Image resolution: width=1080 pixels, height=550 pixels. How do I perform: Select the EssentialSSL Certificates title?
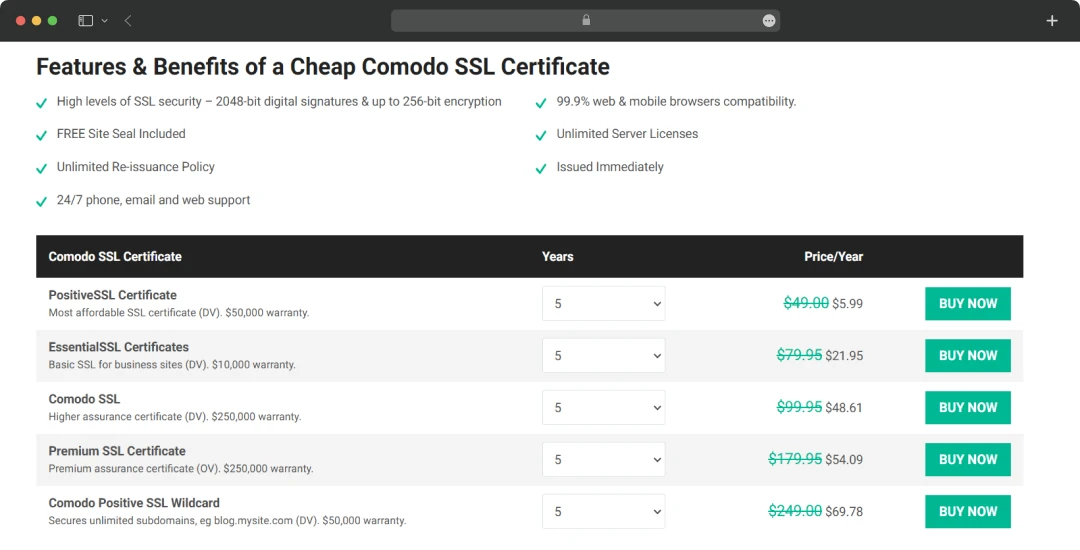[118, 347]
